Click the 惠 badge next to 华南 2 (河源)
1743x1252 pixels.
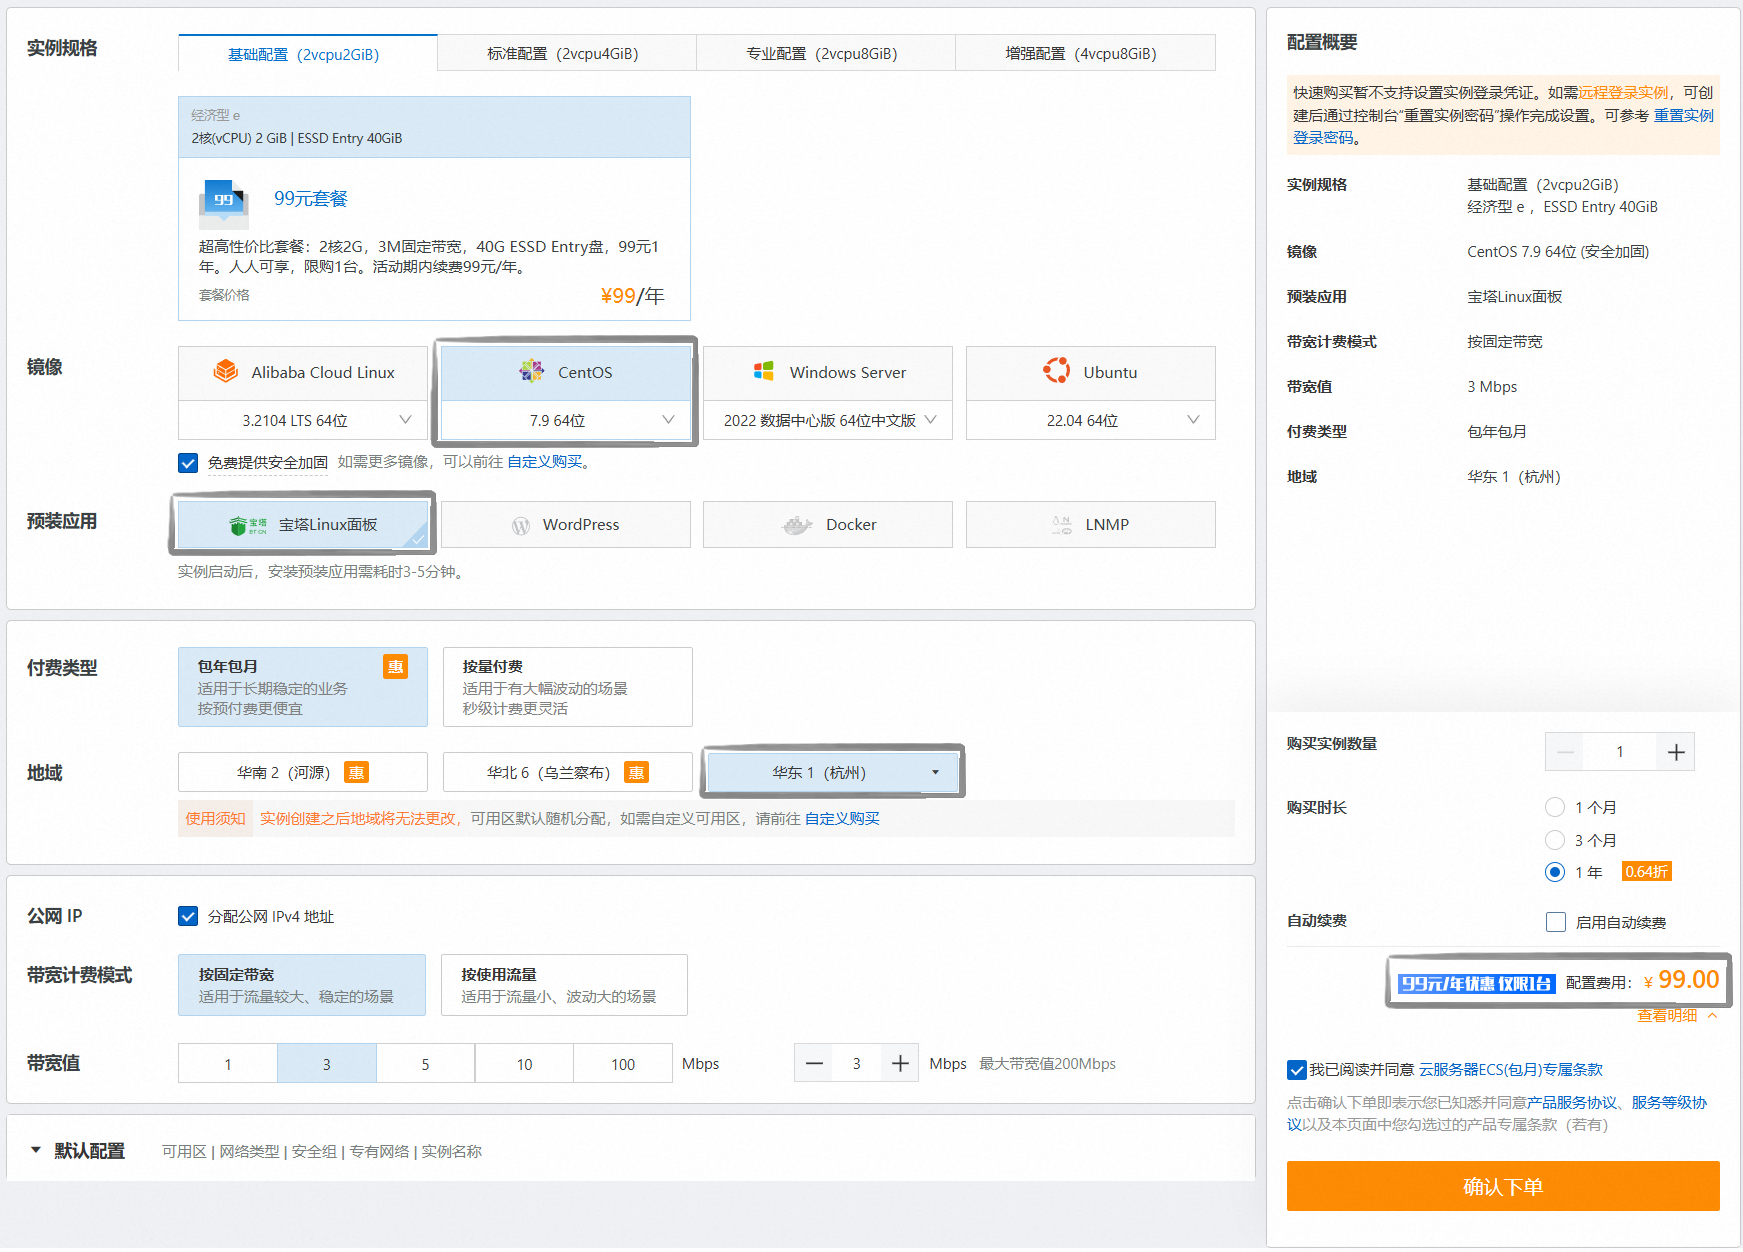[357, 773]
